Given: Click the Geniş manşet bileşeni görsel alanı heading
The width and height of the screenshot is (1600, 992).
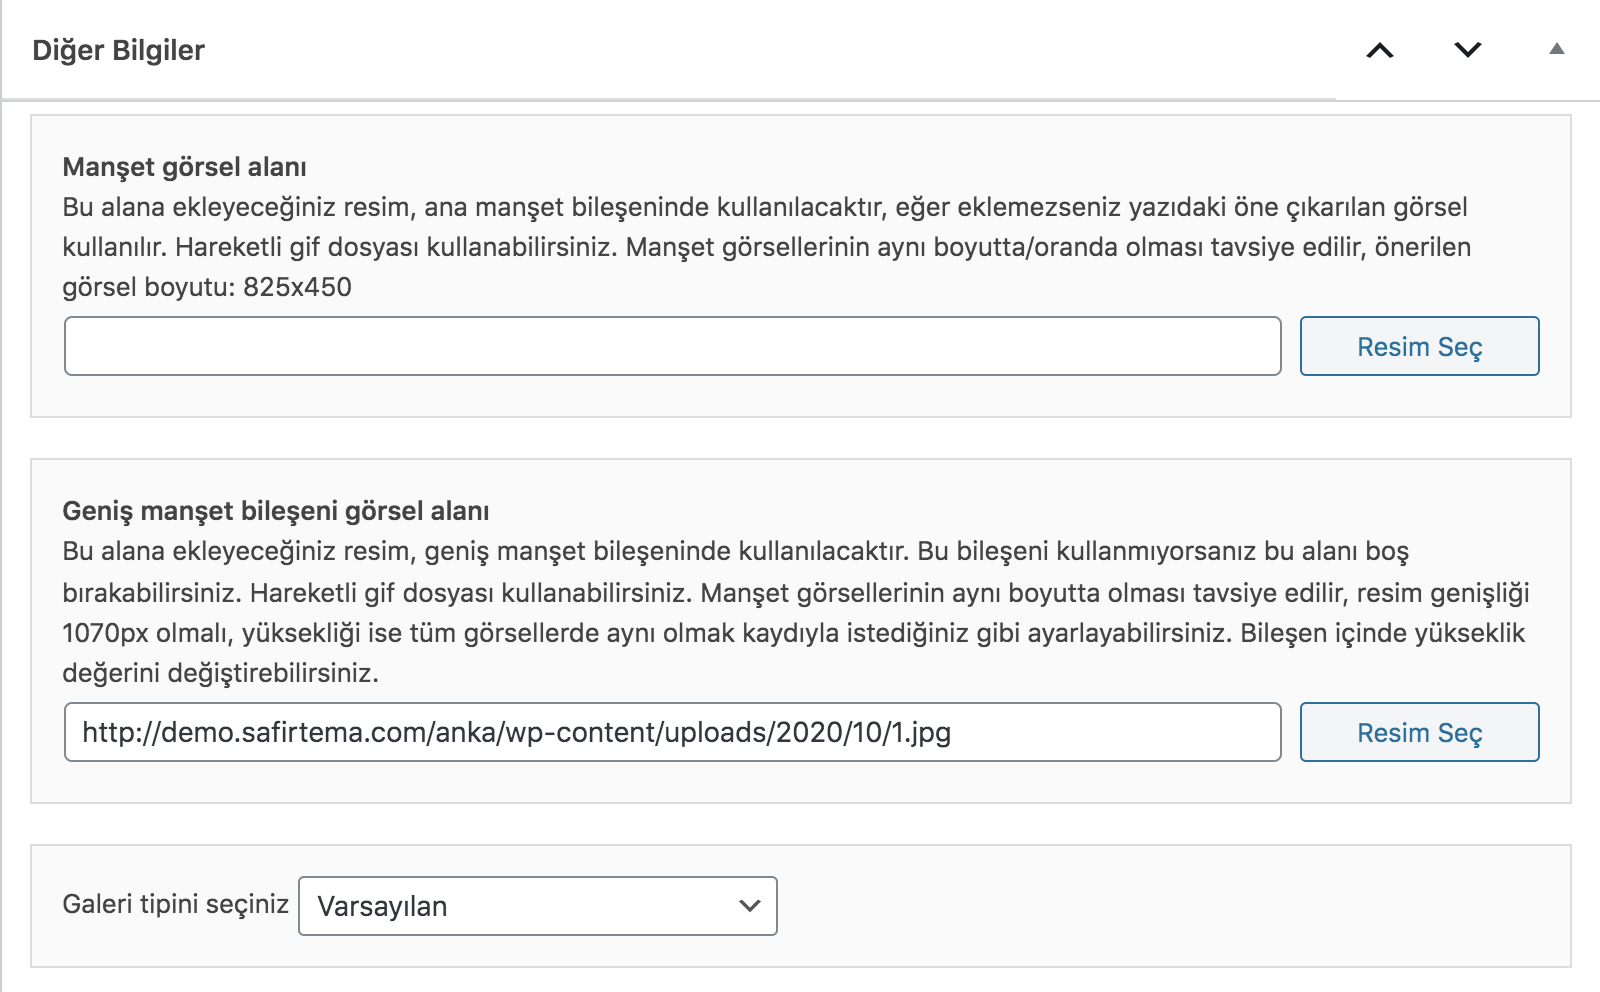Looking at the screenshot, I should 275,511.
